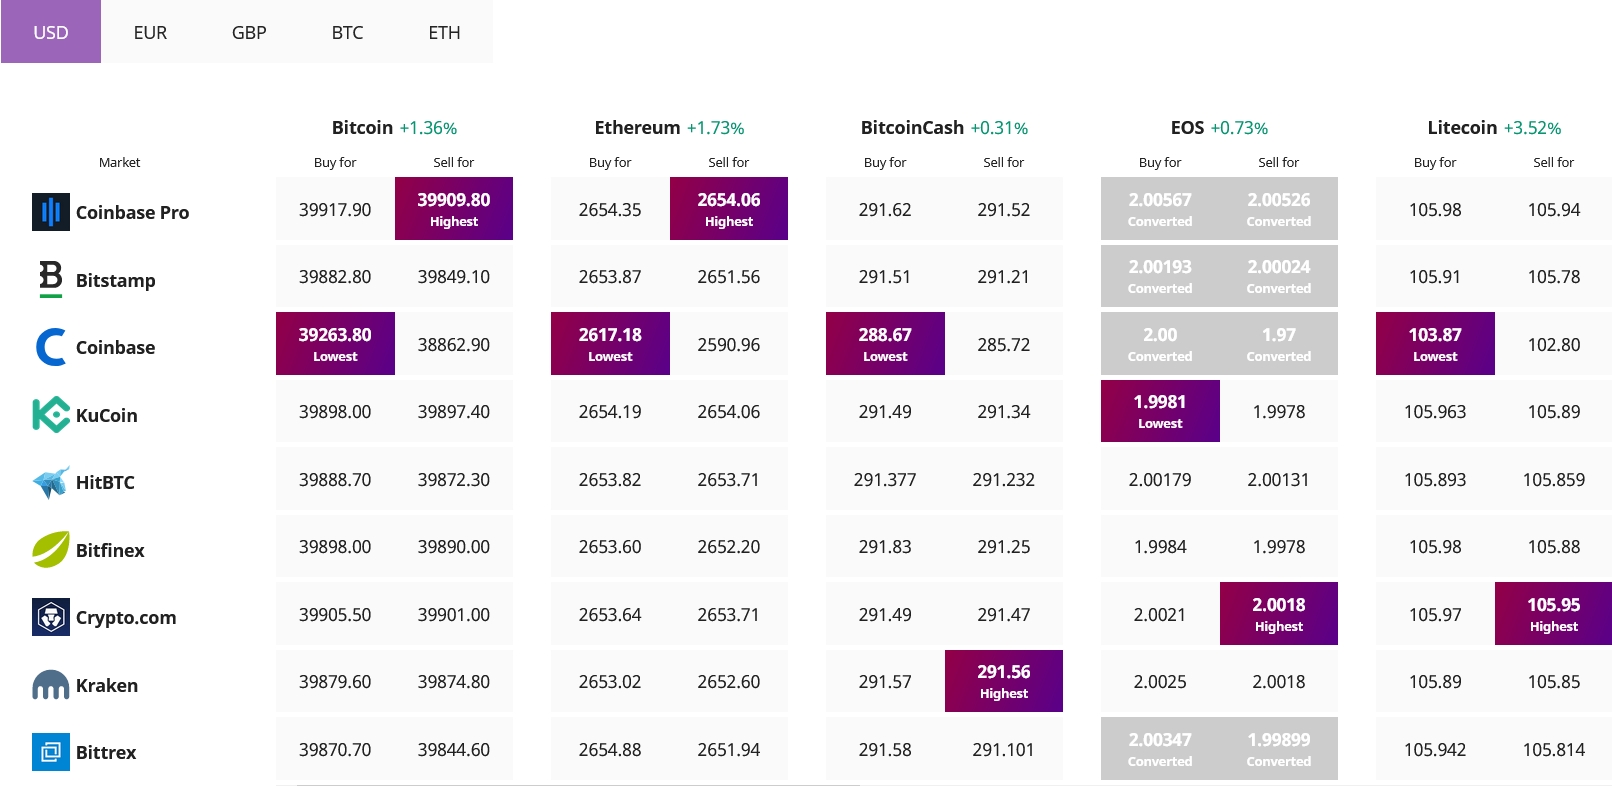Viewport: 1612px width, 786px height.
Task: Click the Bitfinex leaf logo icon
Action: pos(51,549)
